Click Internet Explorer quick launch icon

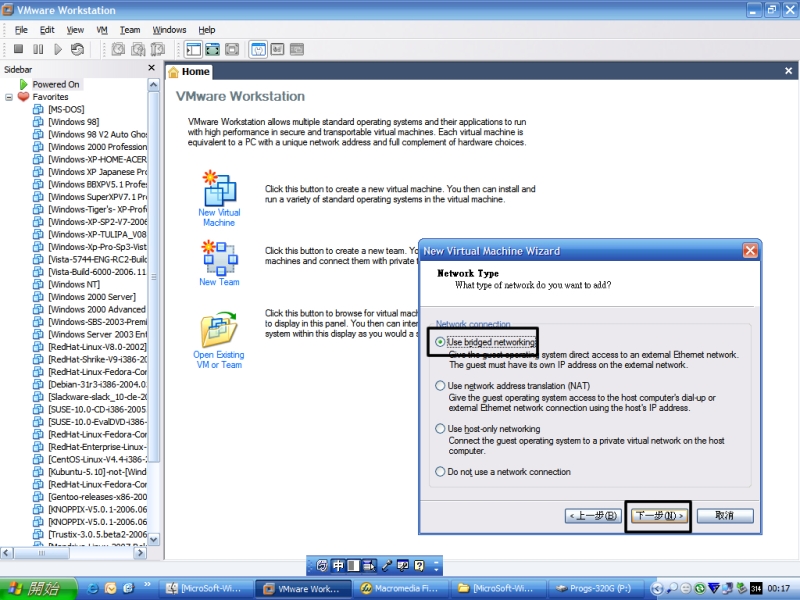(93, 588)
